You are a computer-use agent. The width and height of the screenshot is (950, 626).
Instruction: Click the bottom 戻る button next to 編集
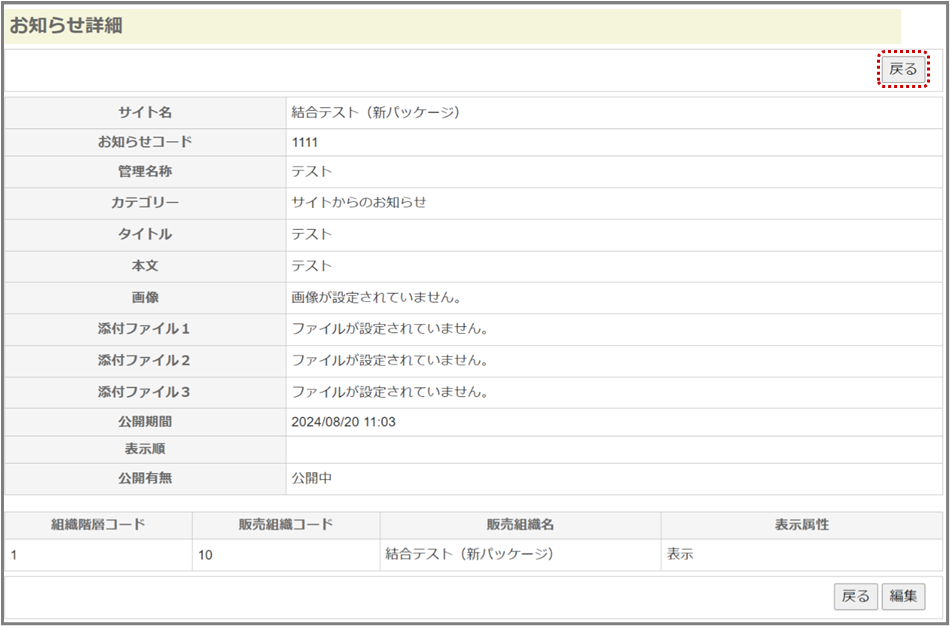[x=855, y=596]
